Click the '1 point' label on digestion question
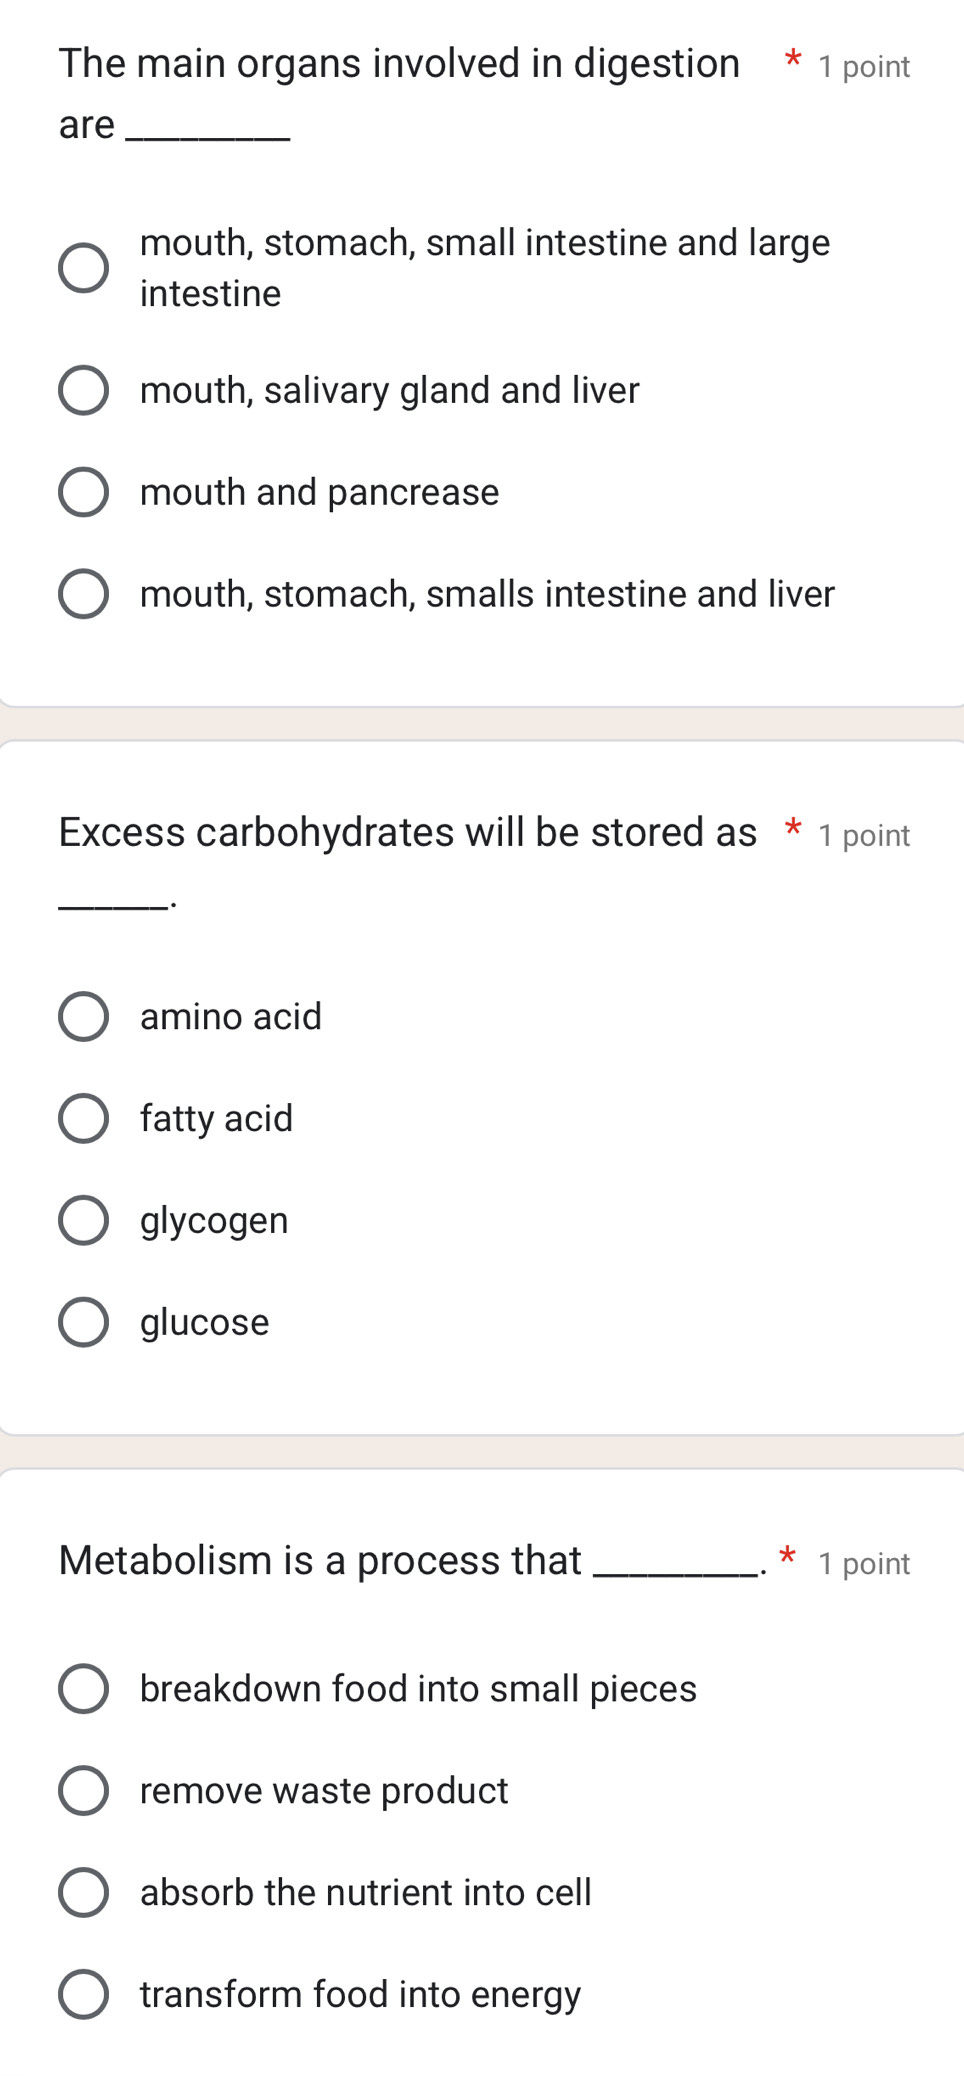This screenshot has width=964, height=2079. [x=864, y=67]
